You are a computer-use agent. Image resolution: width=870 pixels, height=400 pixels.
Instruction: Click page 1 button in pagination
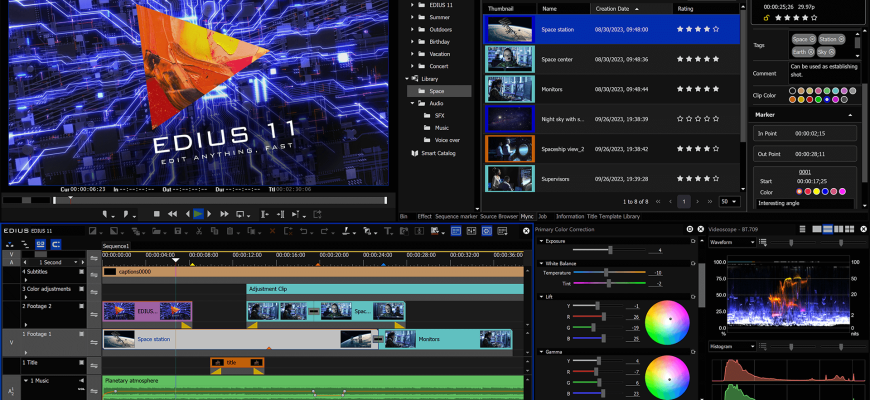coord(684,201)
